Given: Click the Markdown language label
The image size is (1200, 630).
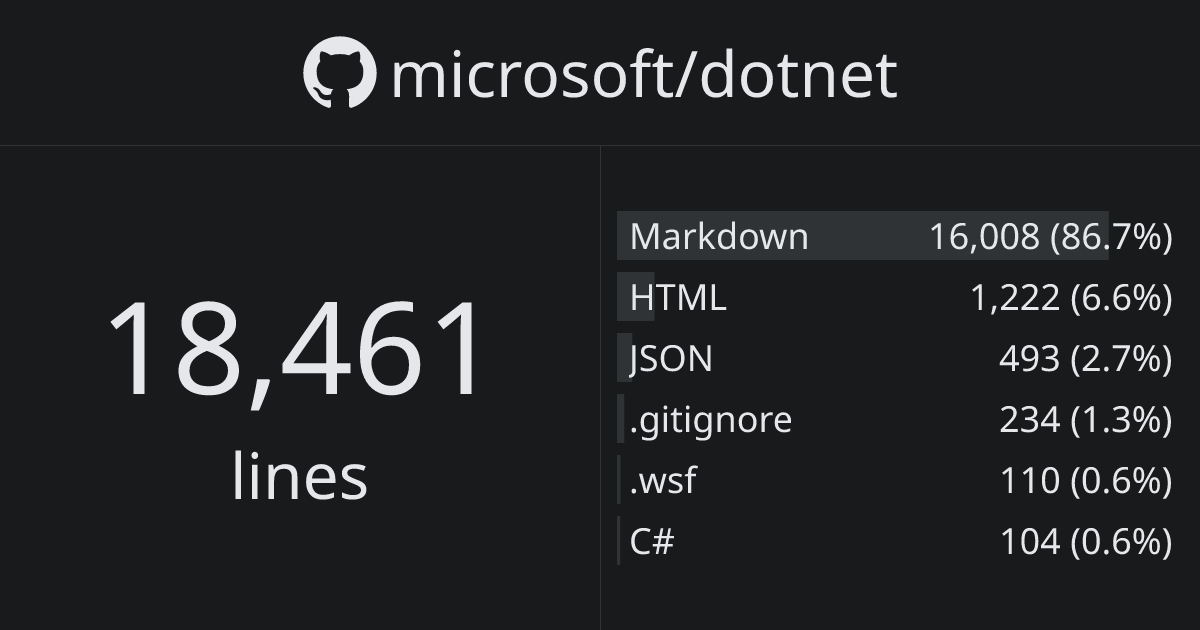Looking at the screenshot, I should pyautogui.click(x=719, y=237).
